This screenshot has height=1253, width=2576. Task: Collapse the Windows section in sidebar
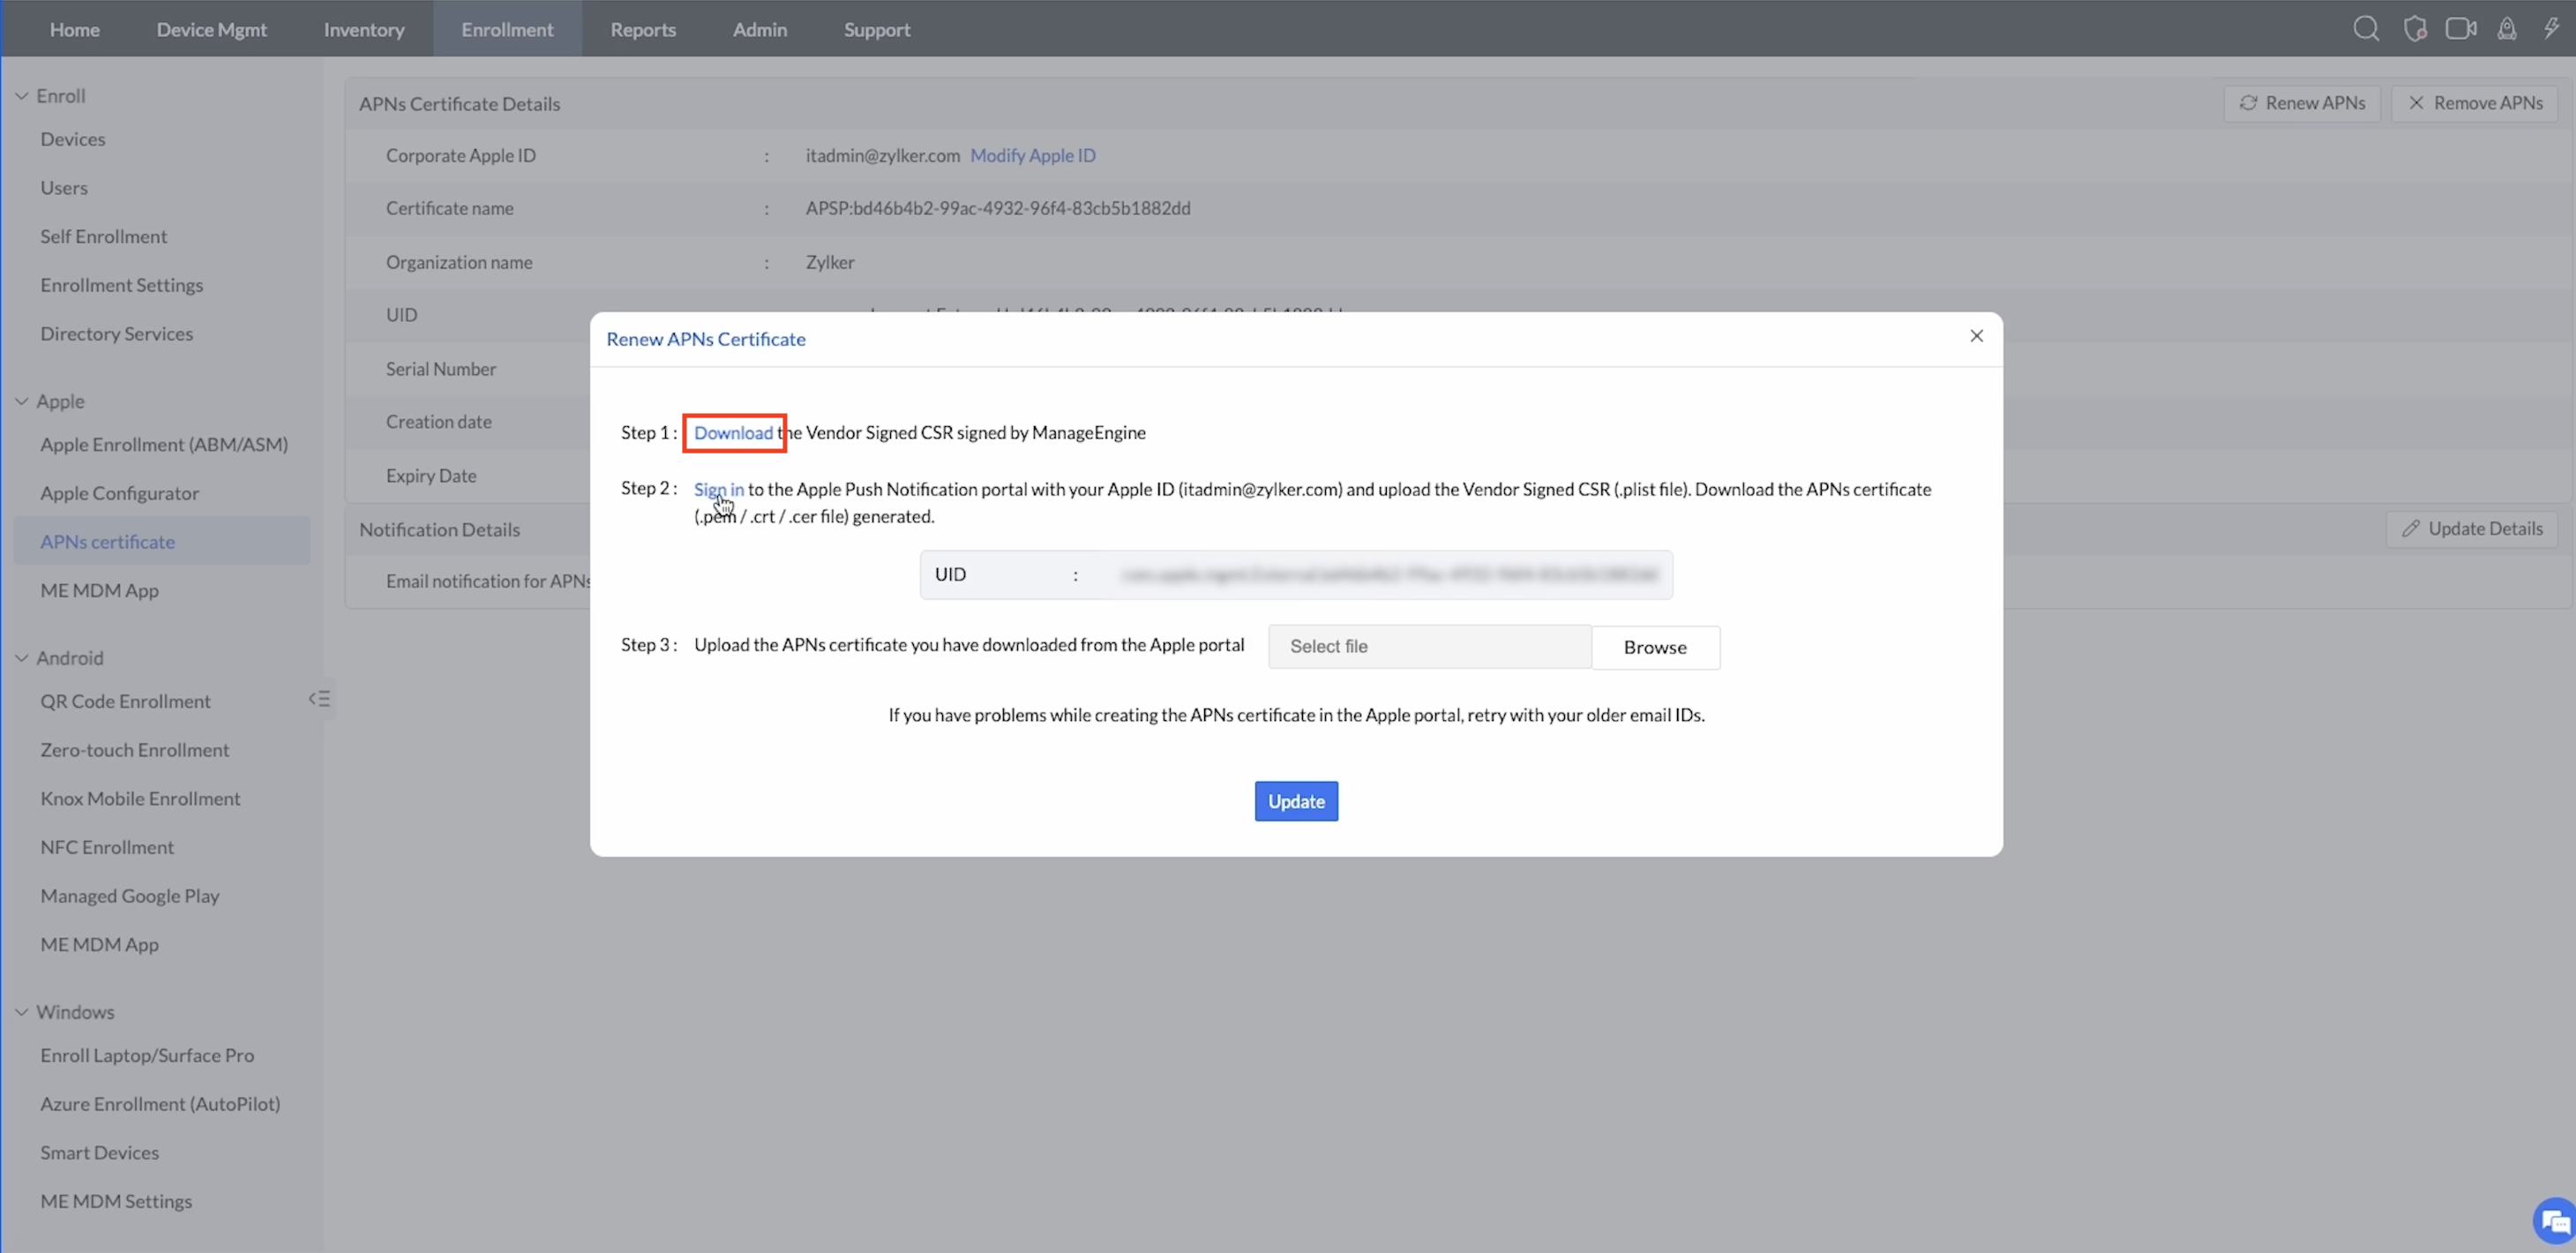(x=21, y=1012)
